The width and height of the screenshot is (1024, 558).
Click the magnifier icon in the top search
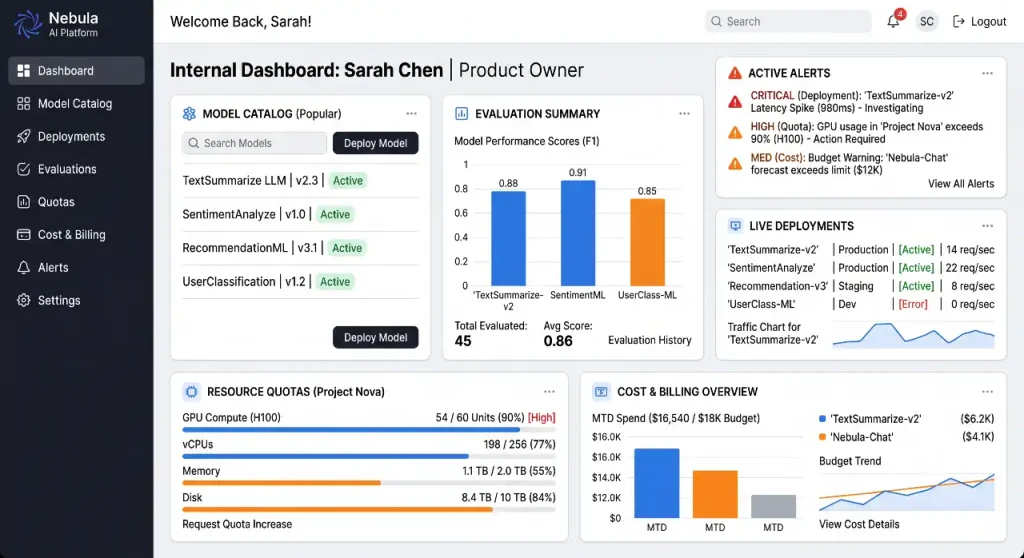pyautogui.click(x=716, y=22)
